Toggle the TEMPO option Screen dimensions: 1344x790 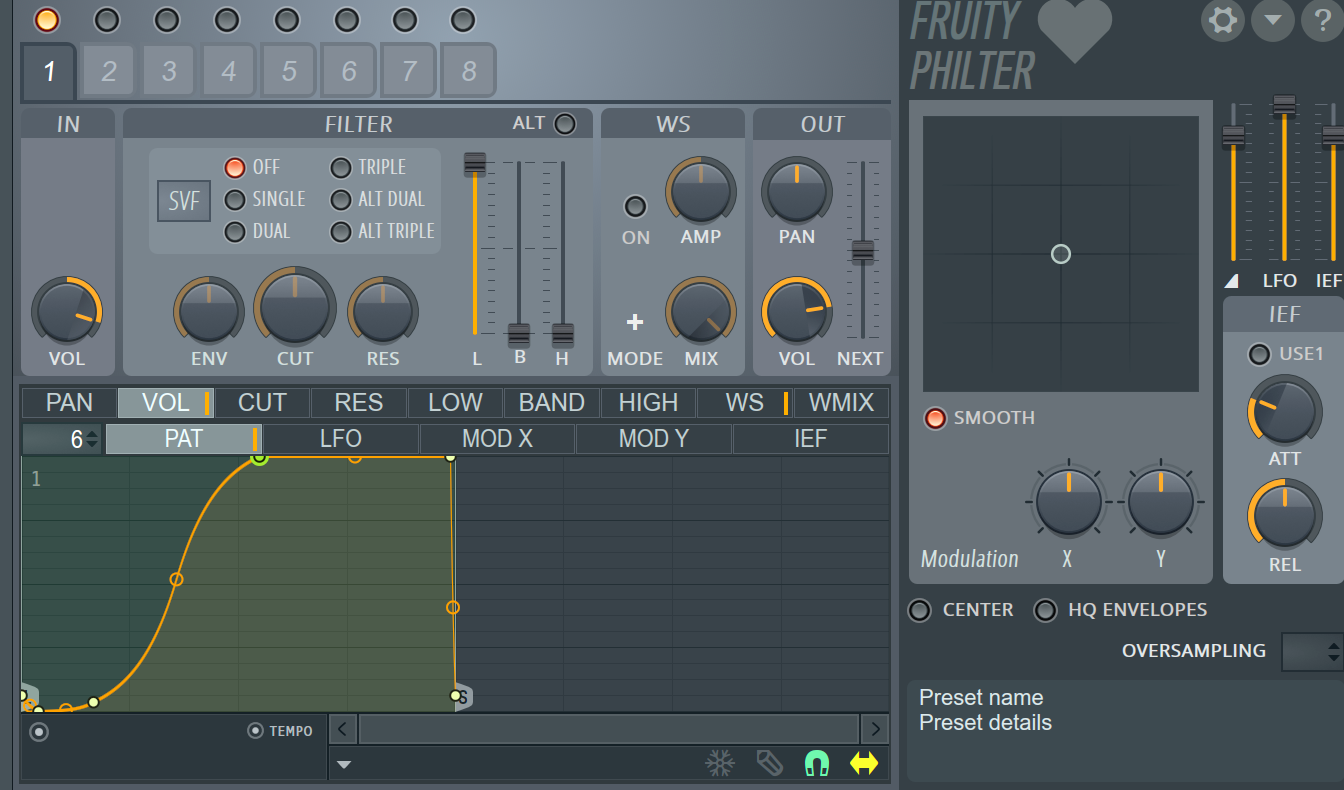click(x=255, y=731)
